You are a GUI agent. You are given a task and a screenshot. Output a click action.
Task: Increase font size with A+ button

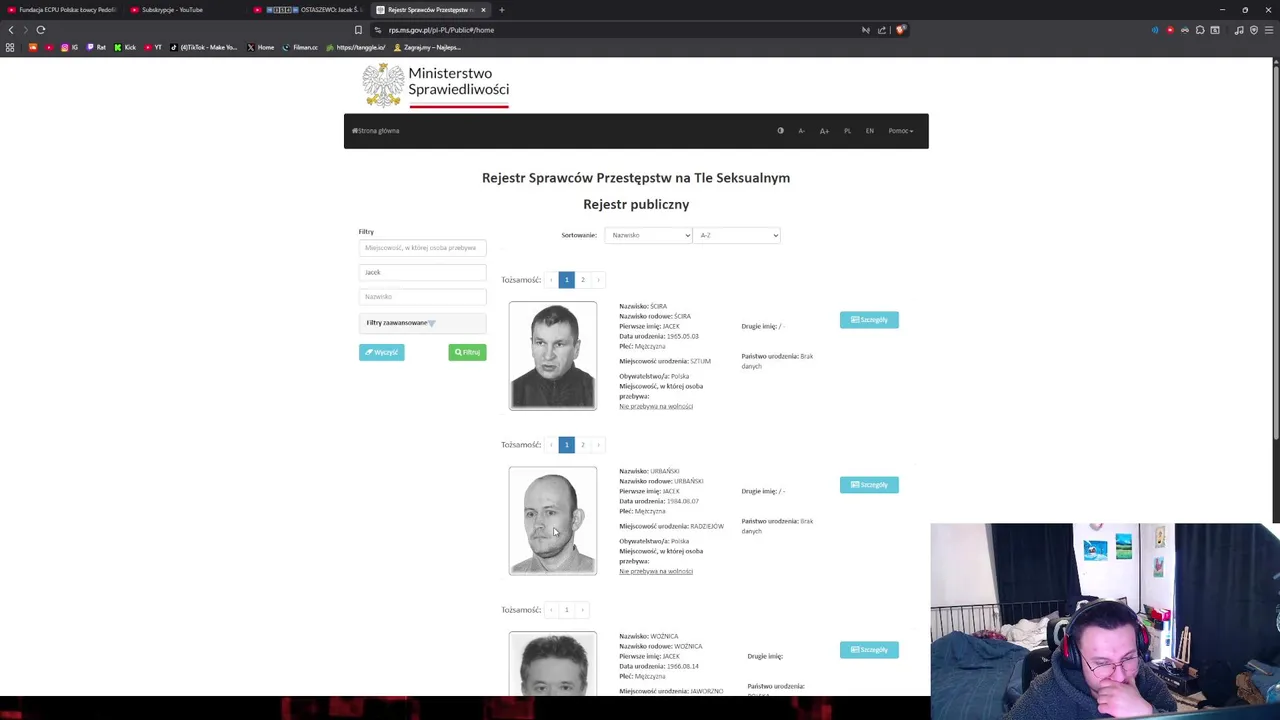824,131
